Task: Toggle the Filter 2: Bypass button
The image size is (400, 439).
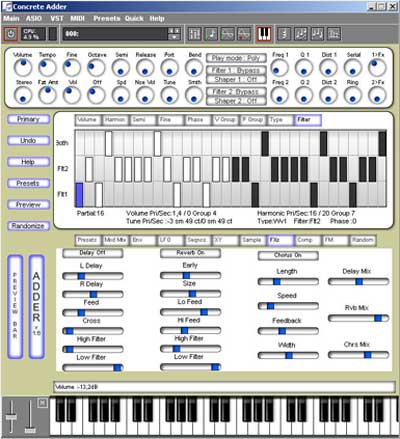Action: click(236, 92)
